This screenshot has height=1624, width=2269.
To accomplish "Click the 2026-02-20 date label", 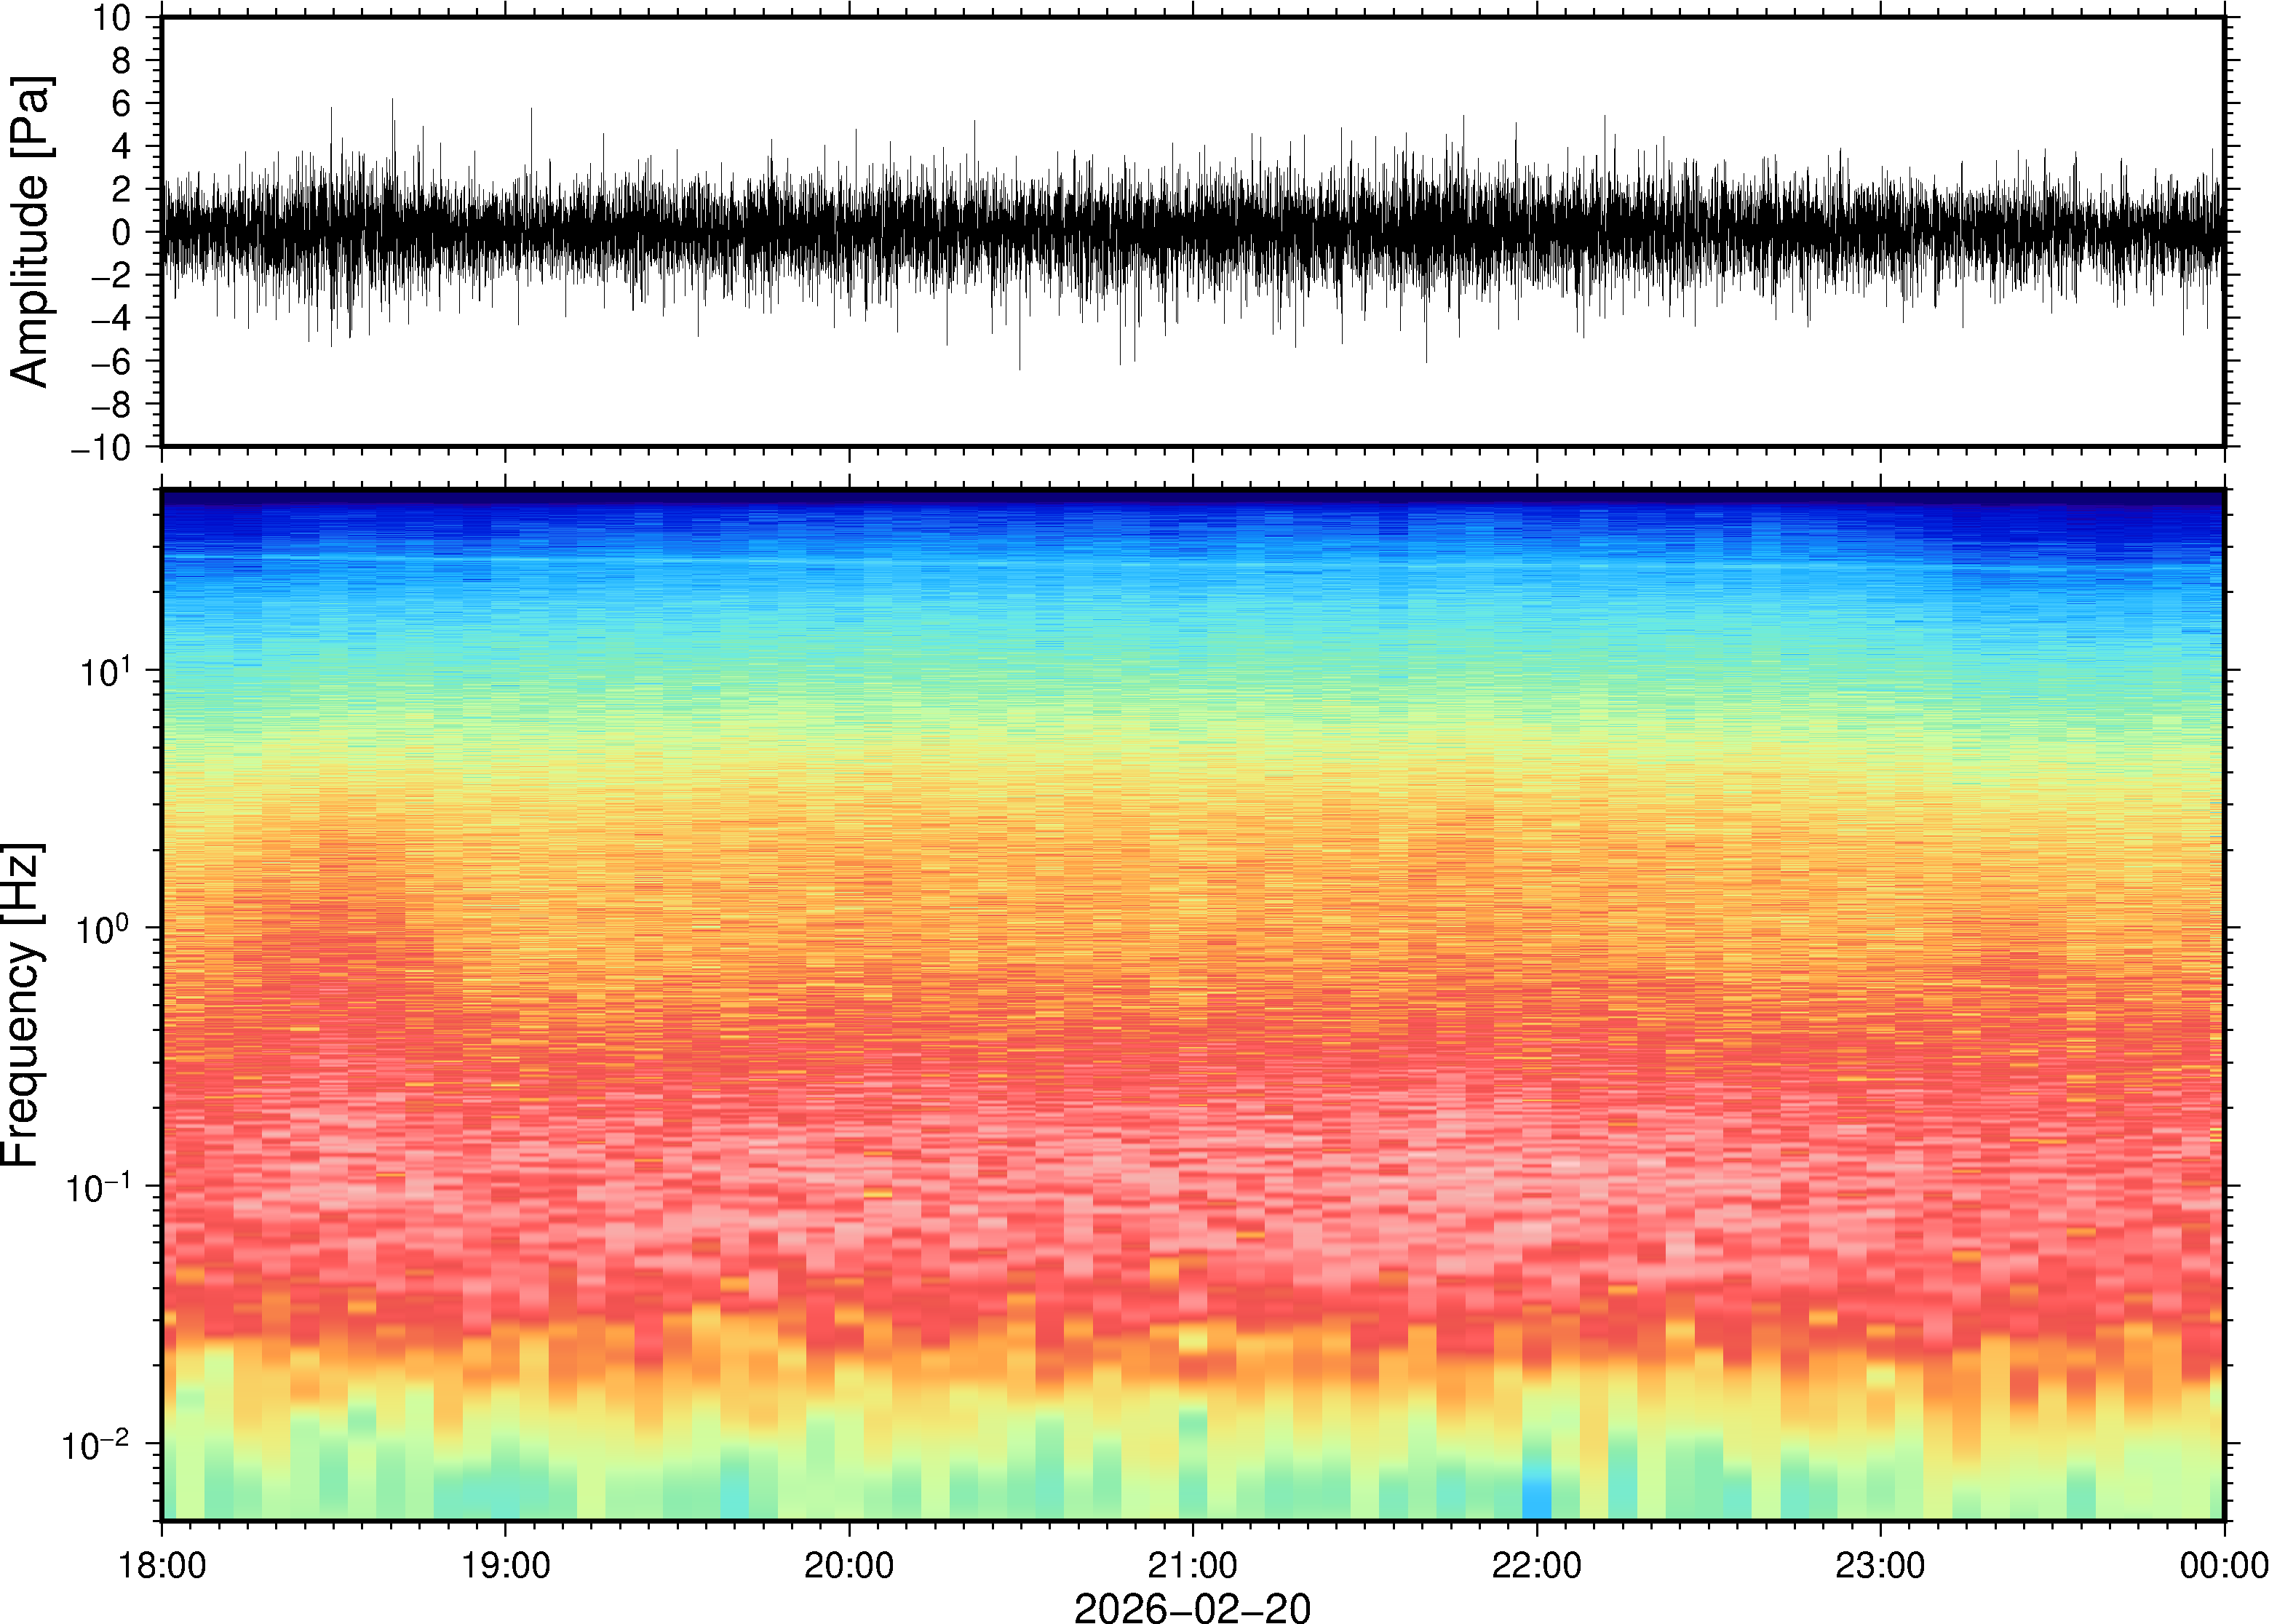I will point(1192,1607).
